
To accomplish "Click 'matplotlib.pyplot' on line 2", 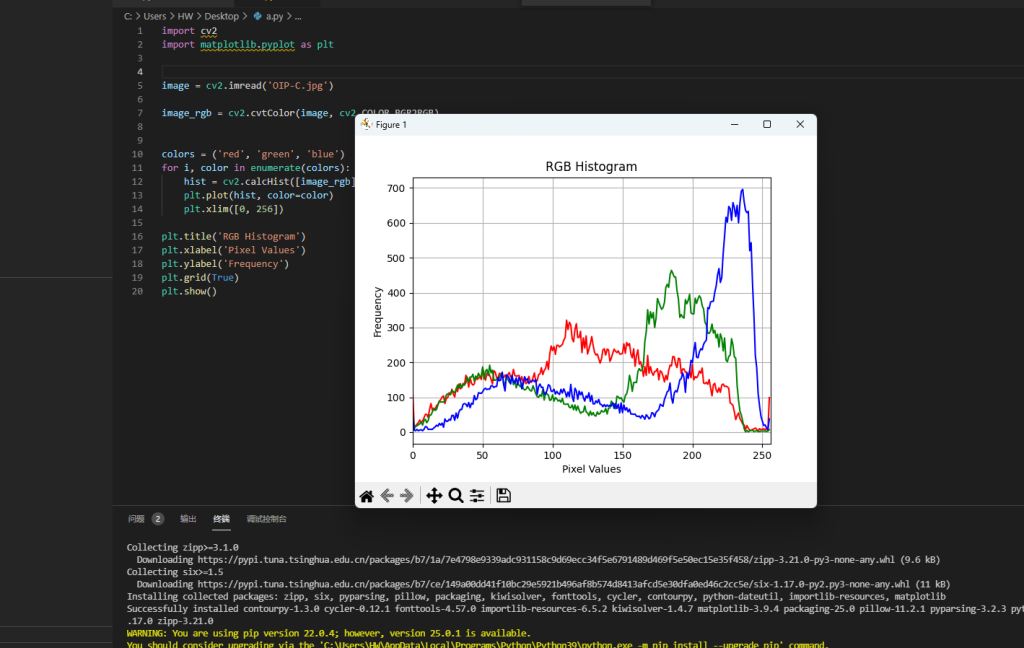I will tap(247, 44).
